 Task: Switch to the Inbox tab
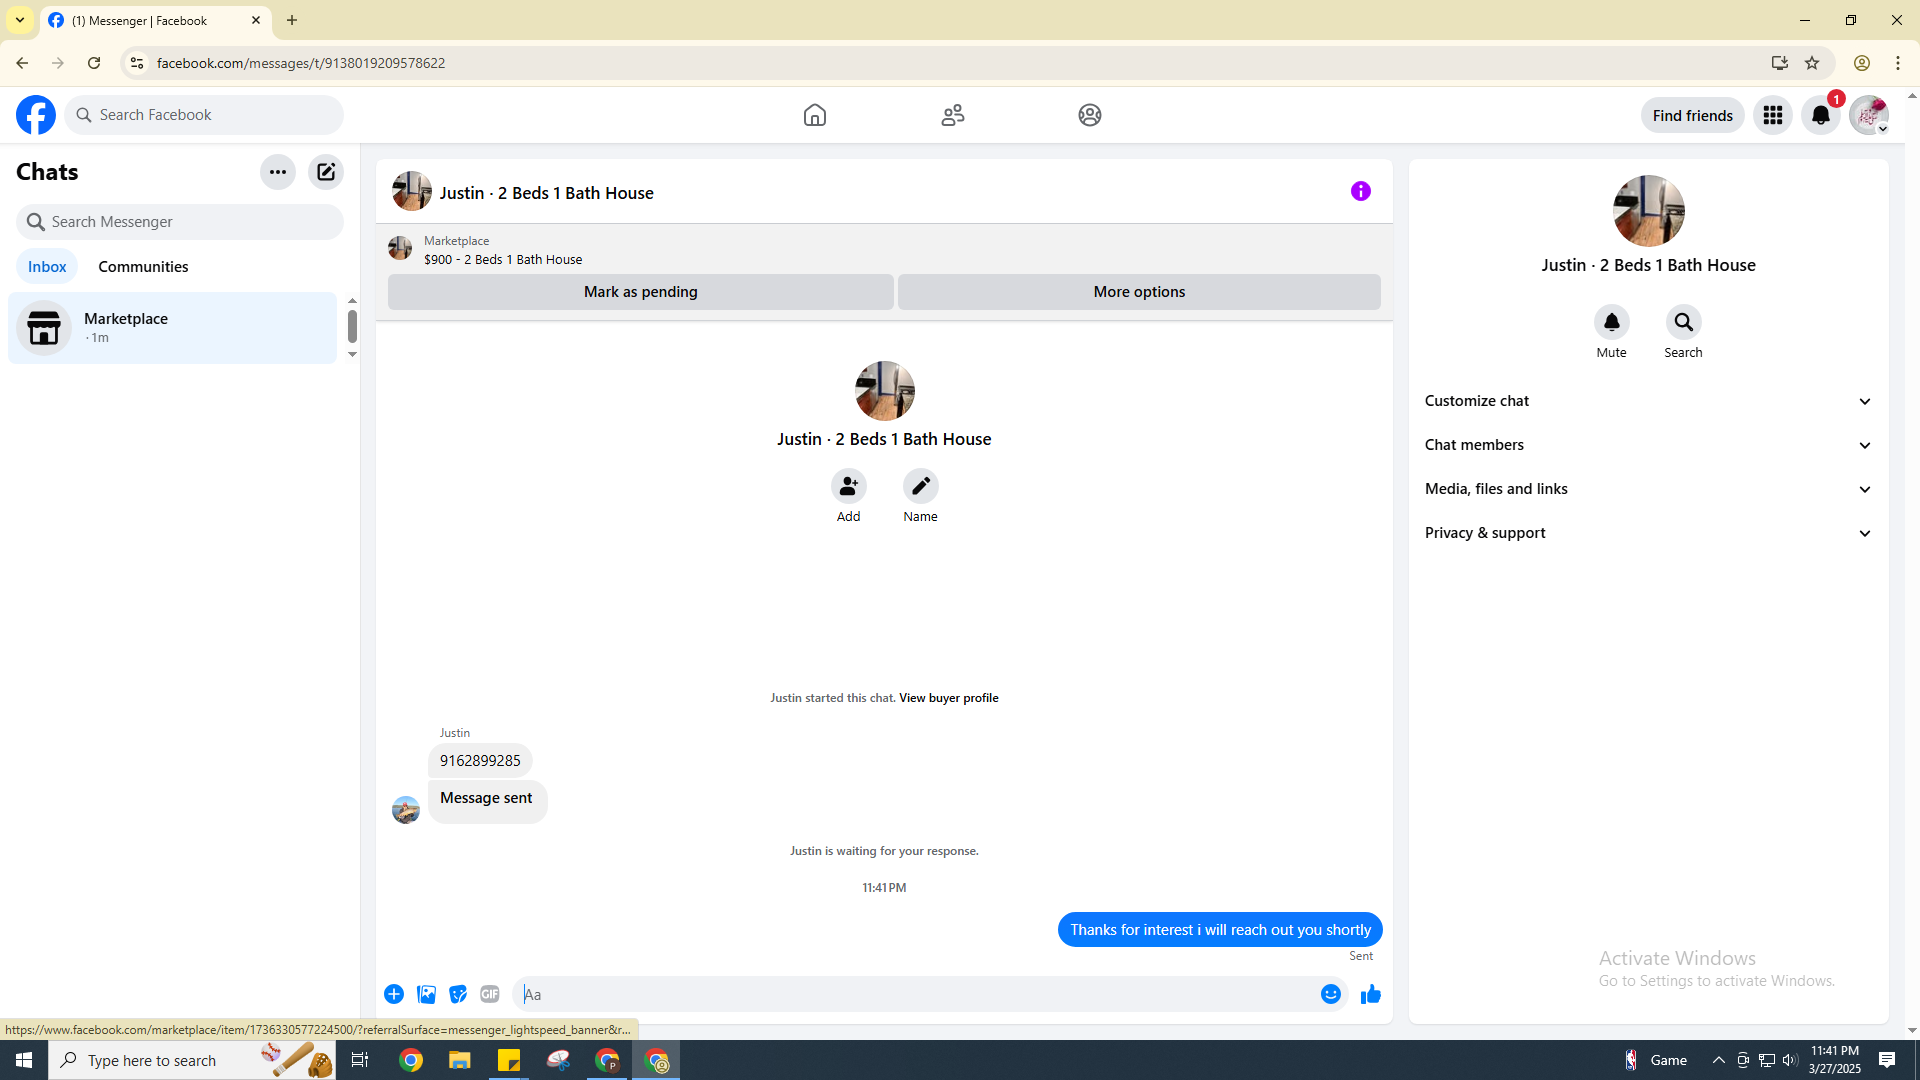[x=47, y=267]
